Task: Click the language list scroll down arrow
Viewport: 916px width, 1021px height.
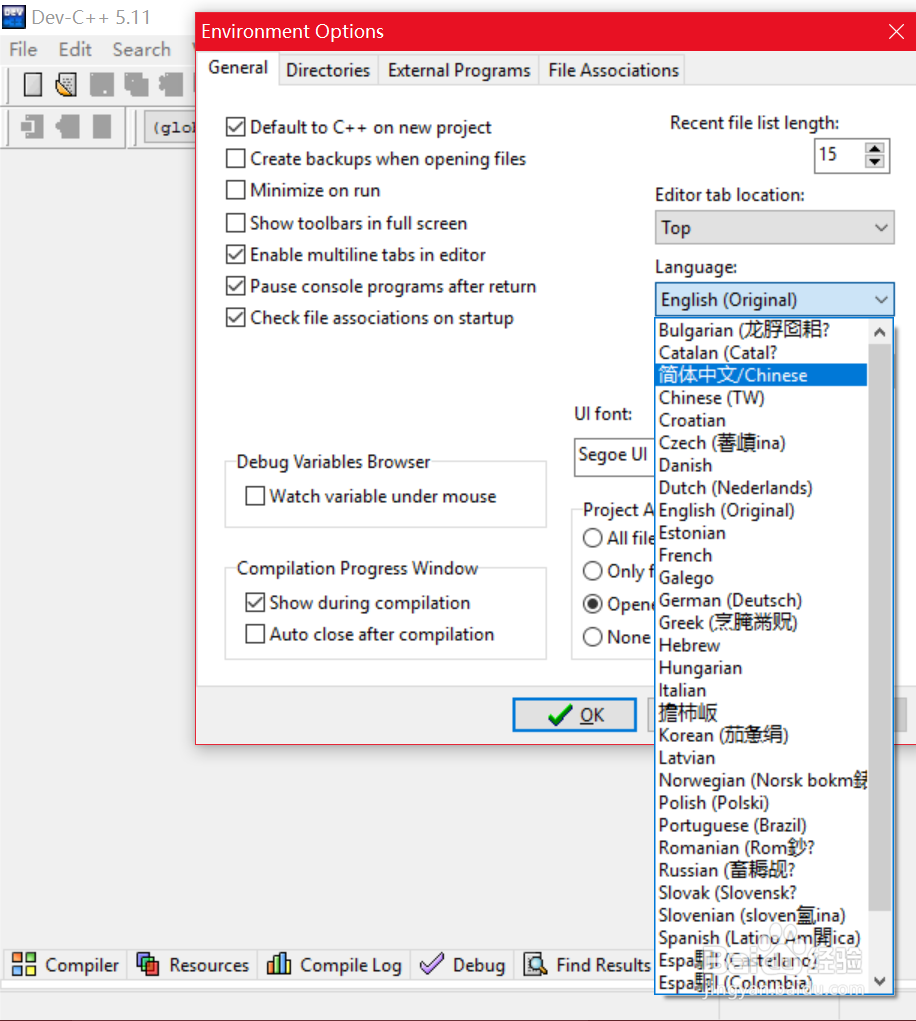Action: pos(880,981)
